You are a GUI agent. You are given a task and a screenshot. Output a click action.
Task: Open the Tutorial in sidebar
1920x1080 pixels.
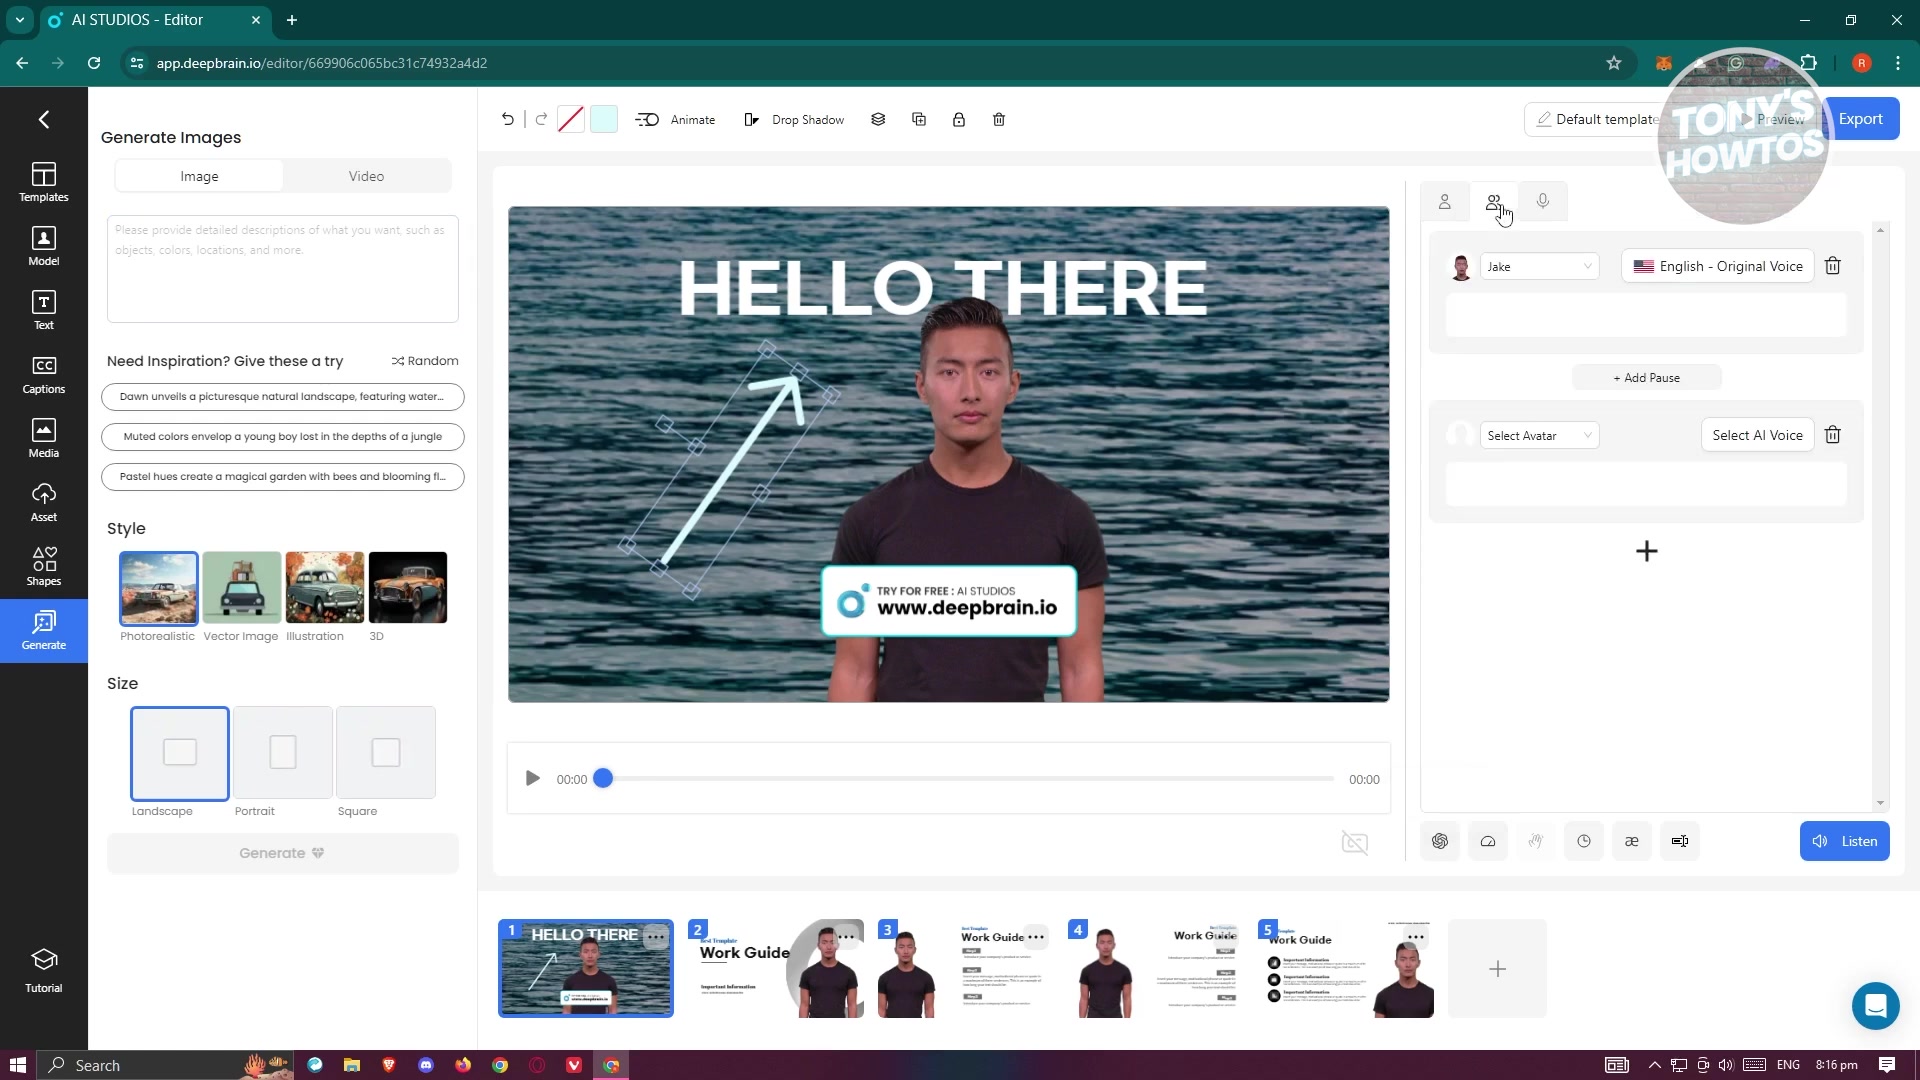coord(43,970)
